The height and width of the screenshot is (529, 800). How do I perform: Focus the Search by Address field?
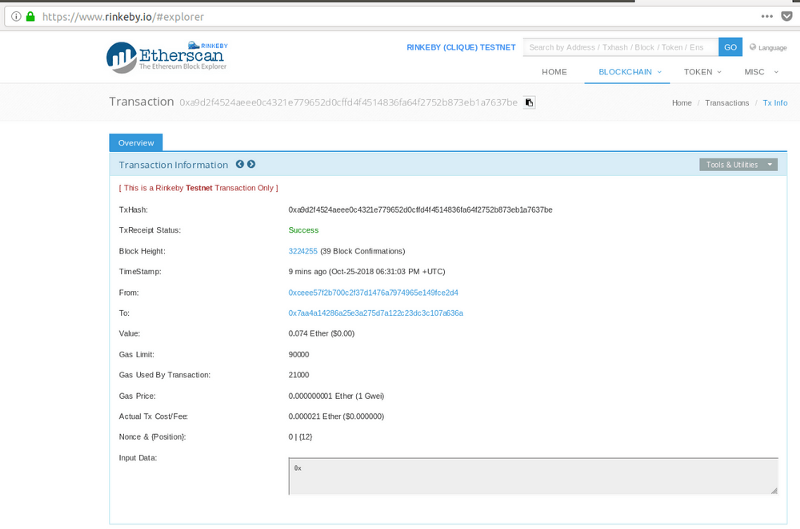point(620,47)
